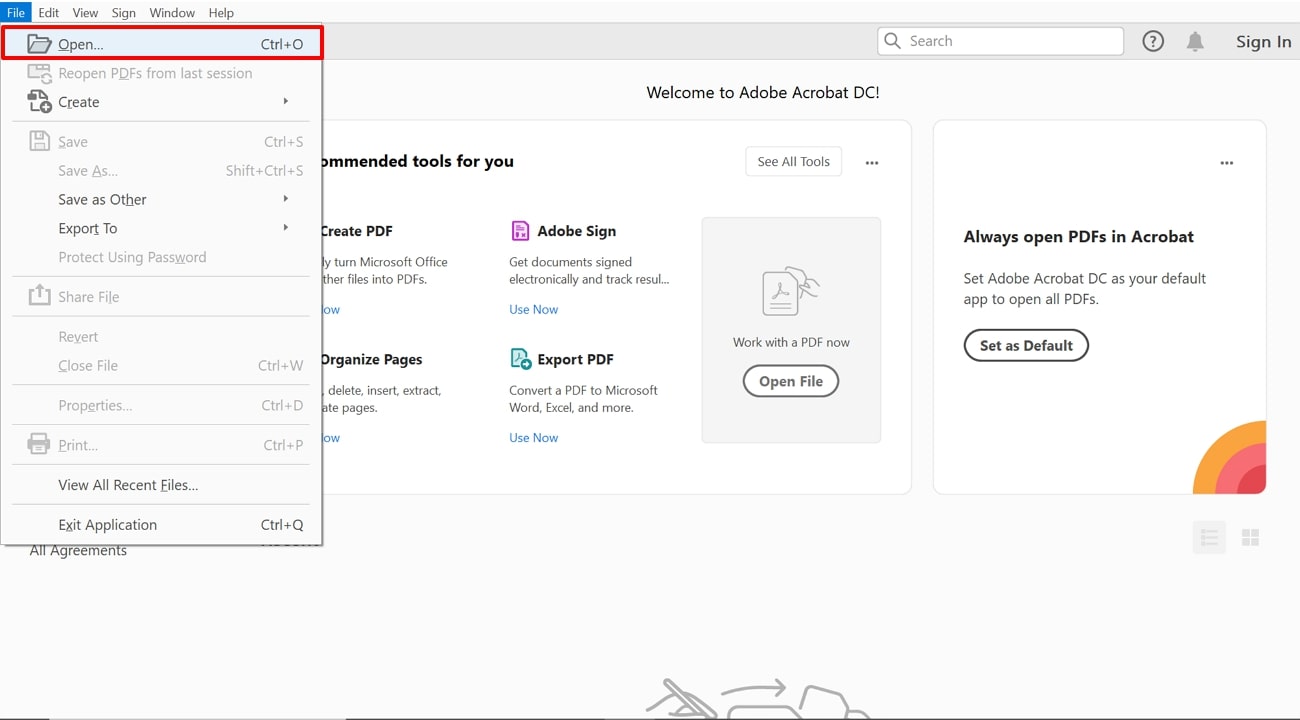The width and height of the screenshot is (1300, 720).
Task: Expand the Save as Other submenu
Action: point(285,199)
